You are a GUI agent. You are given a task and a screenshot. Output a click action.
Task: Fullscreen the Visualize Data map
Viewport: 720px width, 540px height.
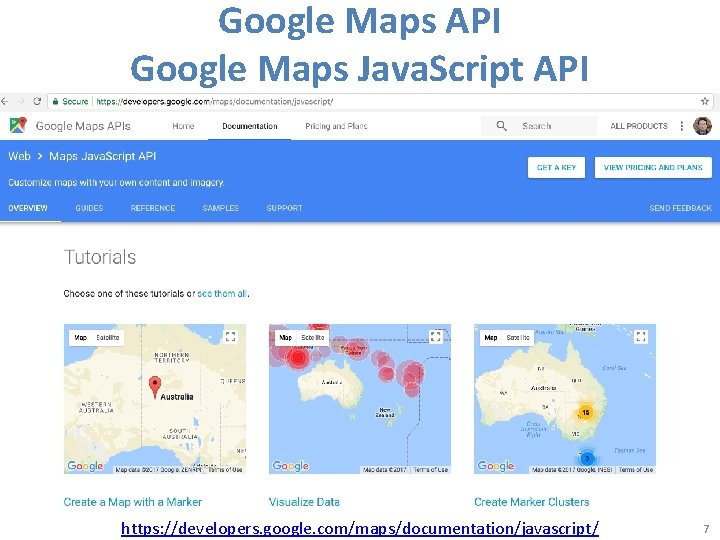point(435,337)
